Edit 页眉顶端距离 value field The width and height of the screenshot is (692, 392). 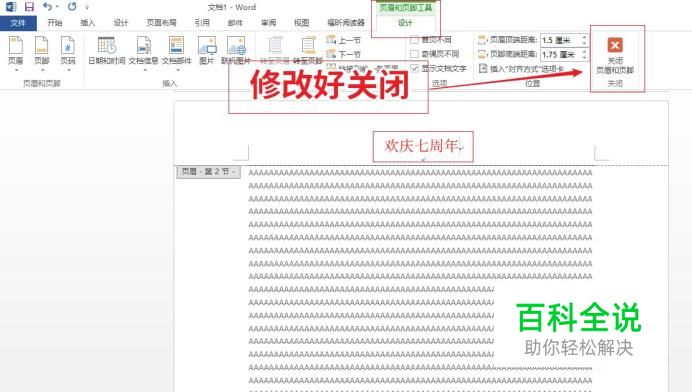click(x=560, y=40)
